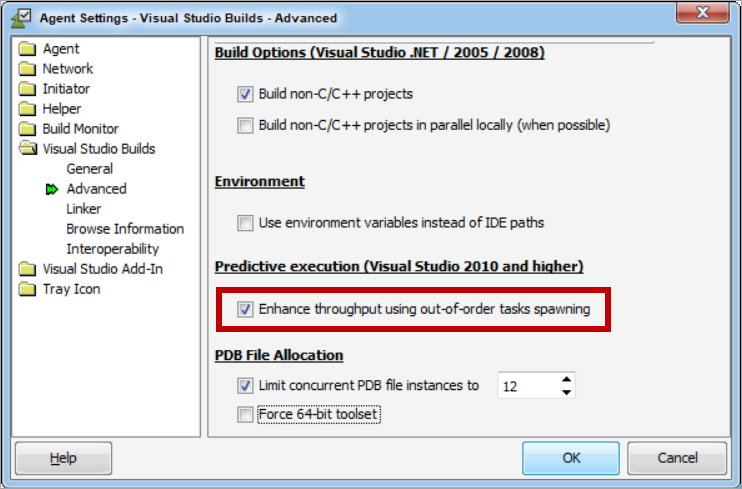
Task: Enable Force 64-bit toolset option
Action: [245, 414]
